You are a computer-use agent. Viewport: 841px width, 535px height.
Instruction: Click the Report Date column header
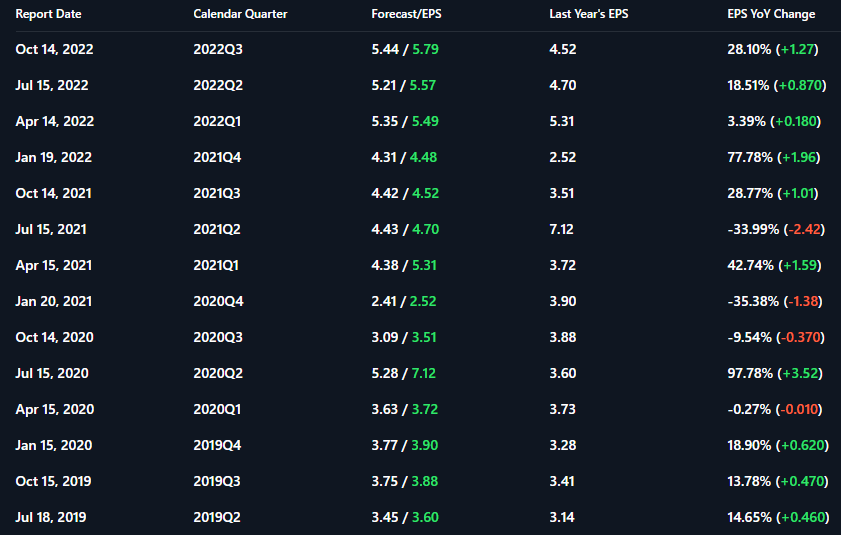[x=48, y=14]
